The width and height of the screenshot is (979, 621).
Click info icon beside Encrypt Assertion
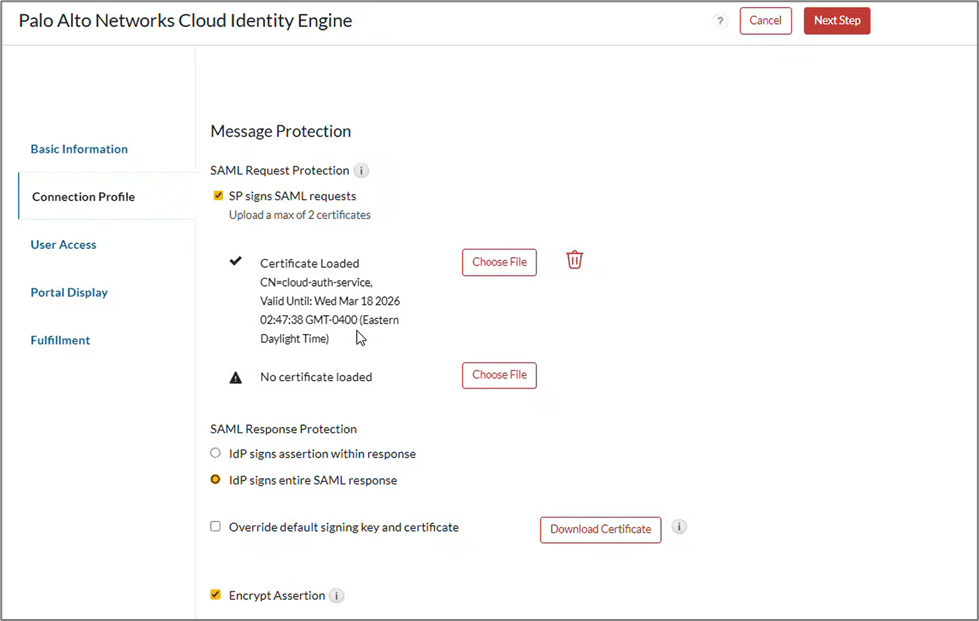[337, 596]
